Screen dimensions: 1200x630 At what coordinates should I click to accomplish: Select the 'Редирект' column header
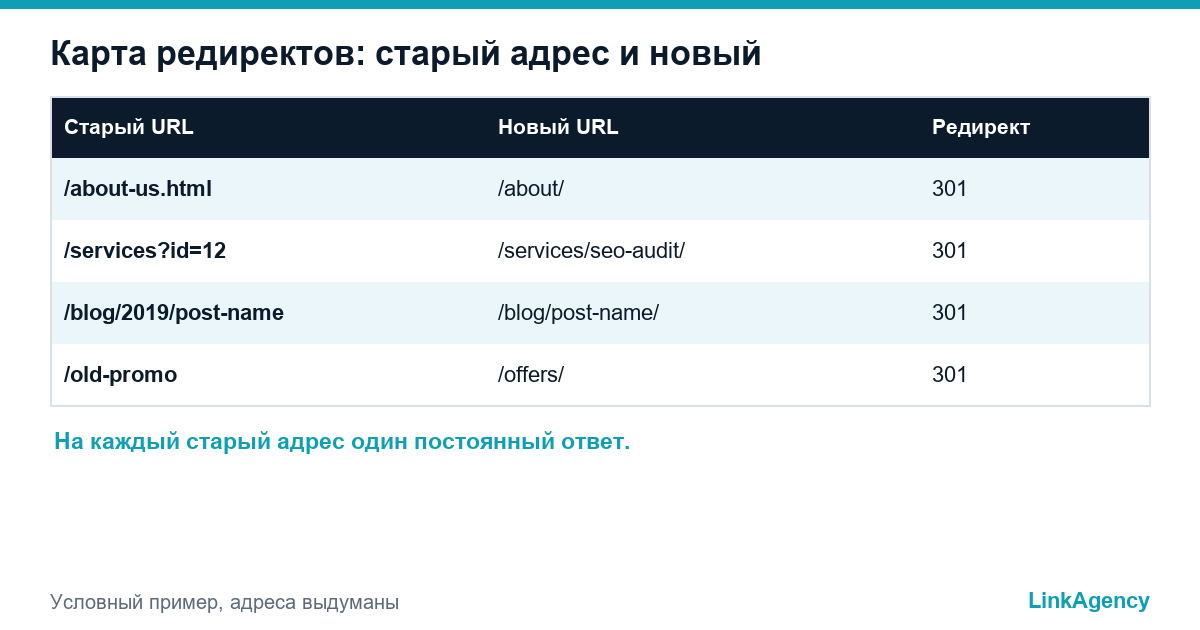[981, 128]
